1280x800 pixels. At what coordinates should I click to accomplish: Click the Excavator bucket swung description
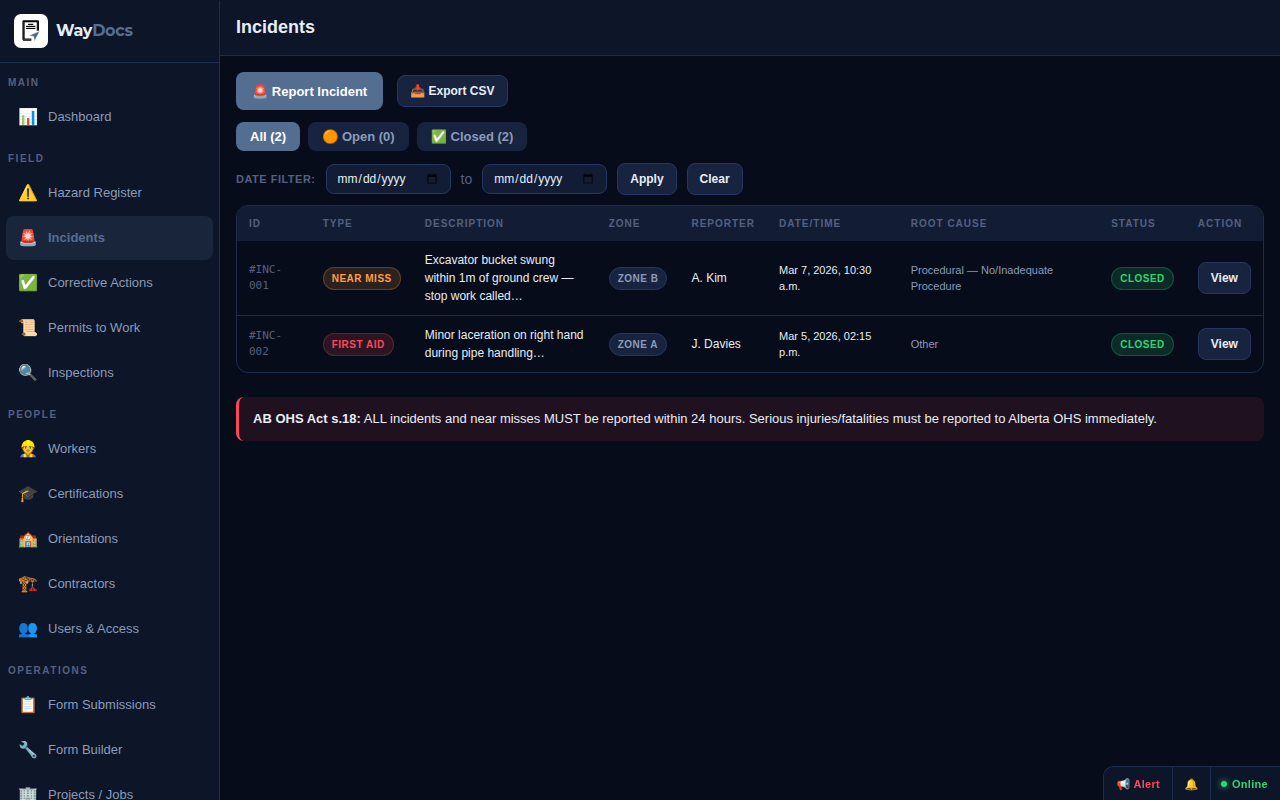(x=499, y=278)
